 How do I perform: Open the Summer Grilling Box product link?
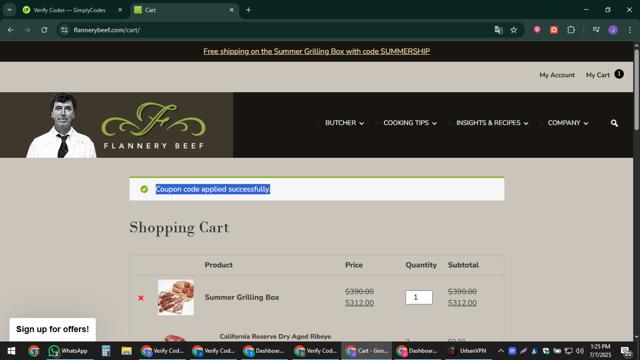point(242,297)
